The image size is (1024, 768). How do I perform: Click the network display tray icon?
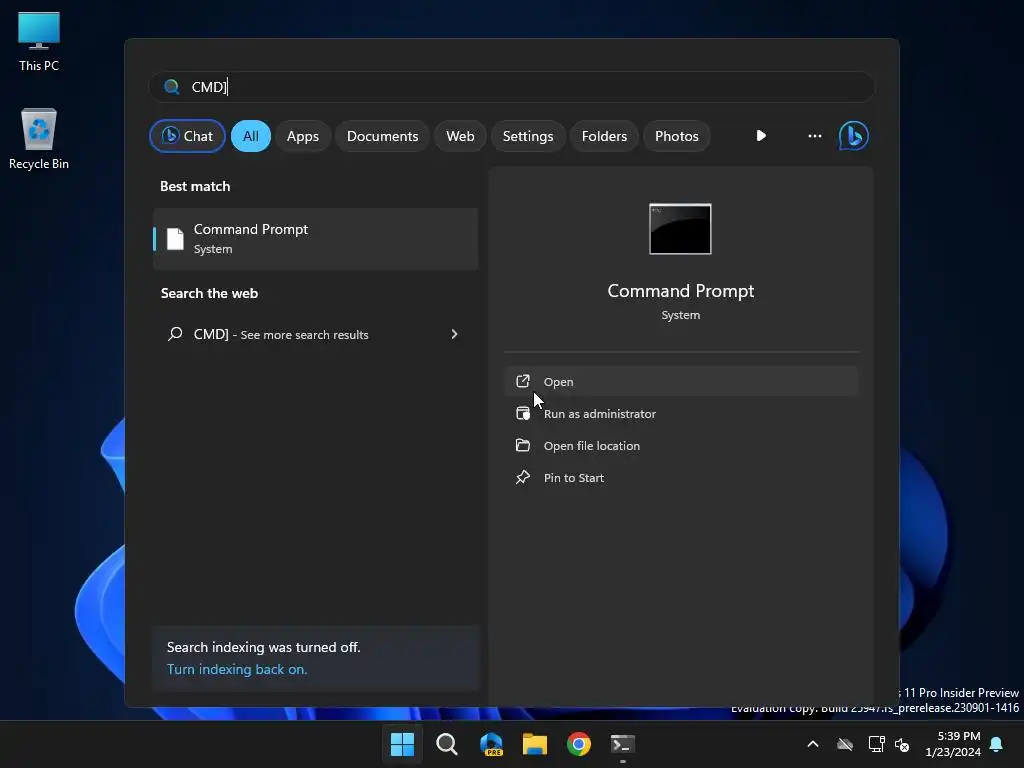(x=876, y=744)
